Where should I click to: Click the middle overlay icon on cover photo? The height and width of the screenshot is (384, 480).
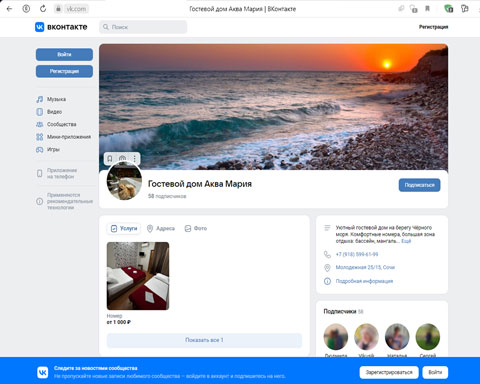(122, 158)
